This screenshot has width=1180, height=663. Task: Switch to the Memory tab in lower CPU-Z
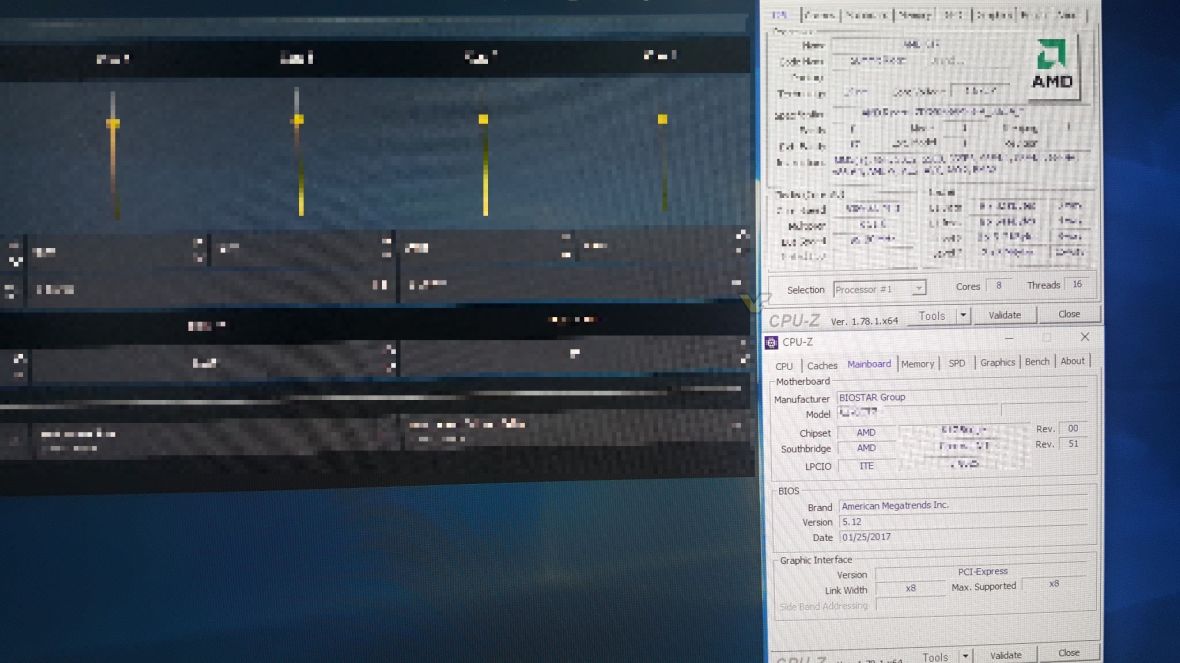918,364
